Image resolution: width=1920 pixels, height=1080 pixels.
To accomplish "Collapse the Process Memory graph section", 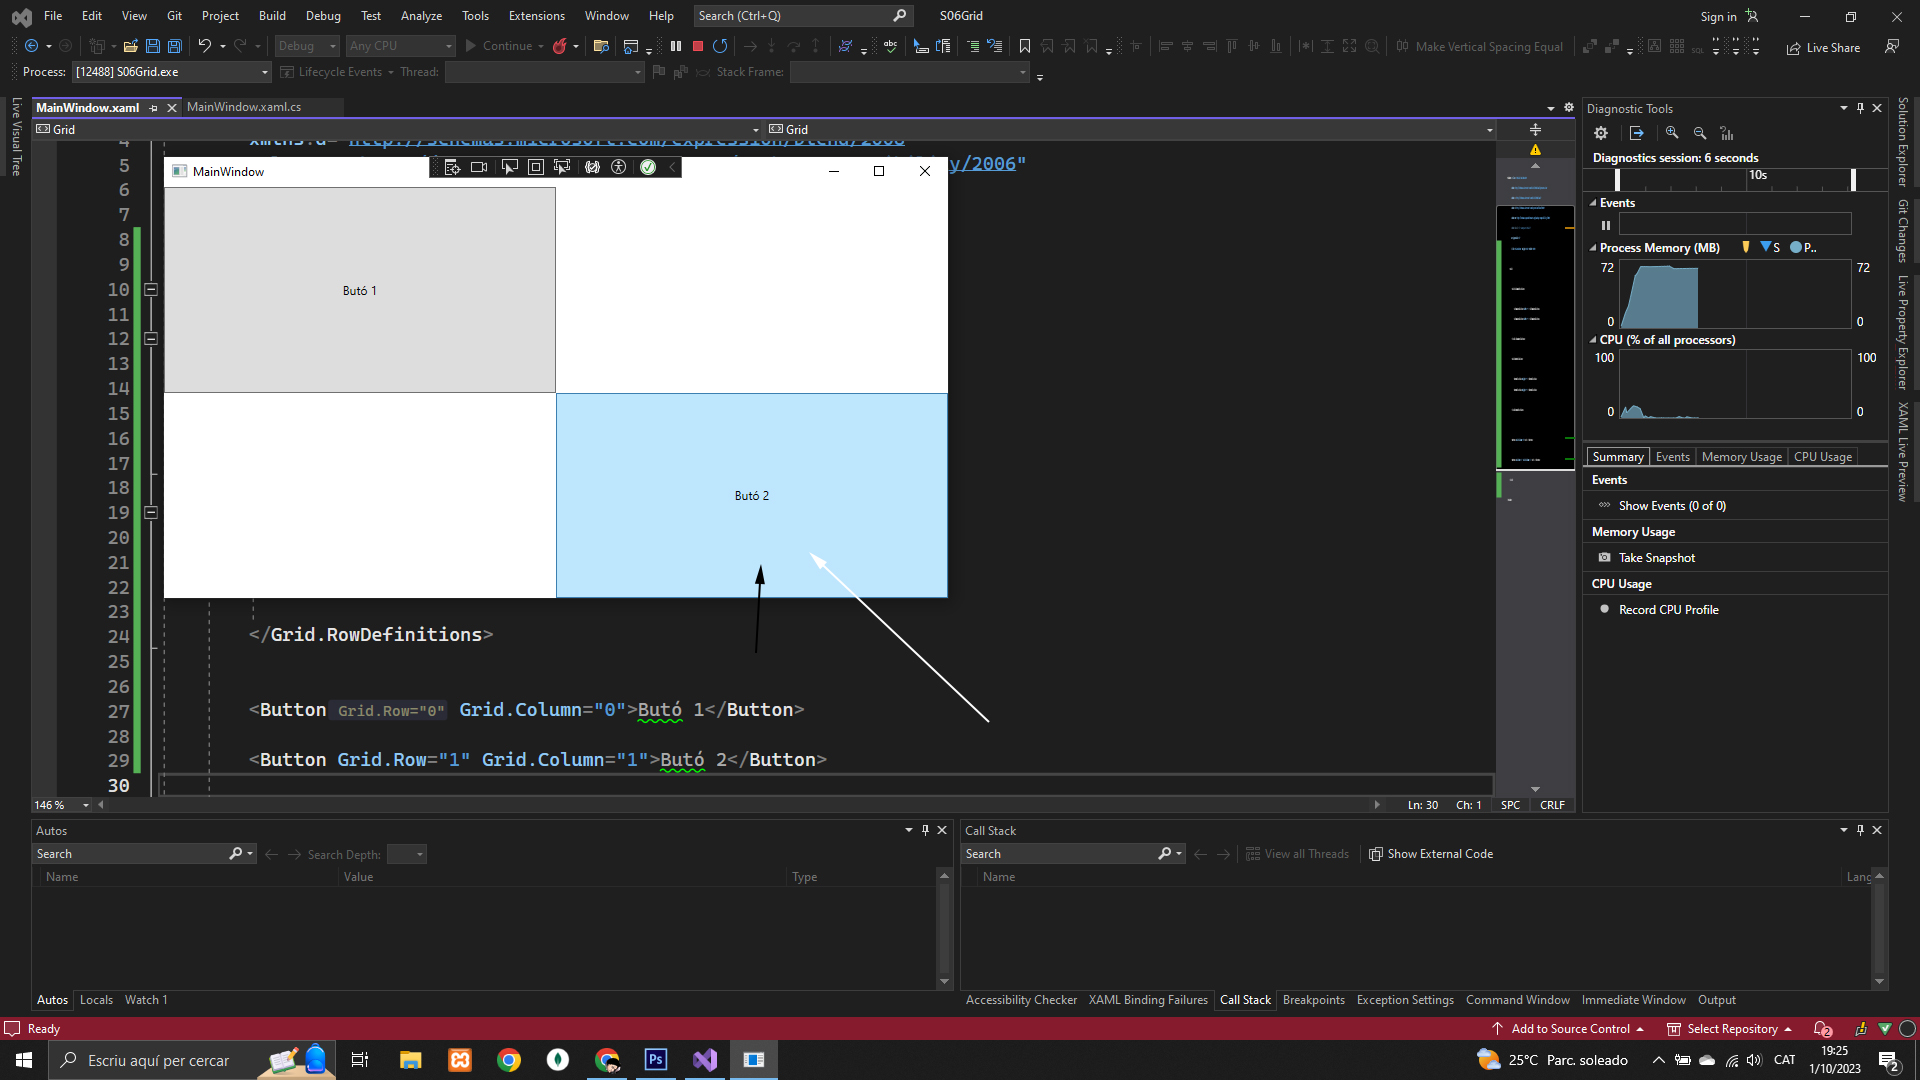I will [x=1593, y=248].
